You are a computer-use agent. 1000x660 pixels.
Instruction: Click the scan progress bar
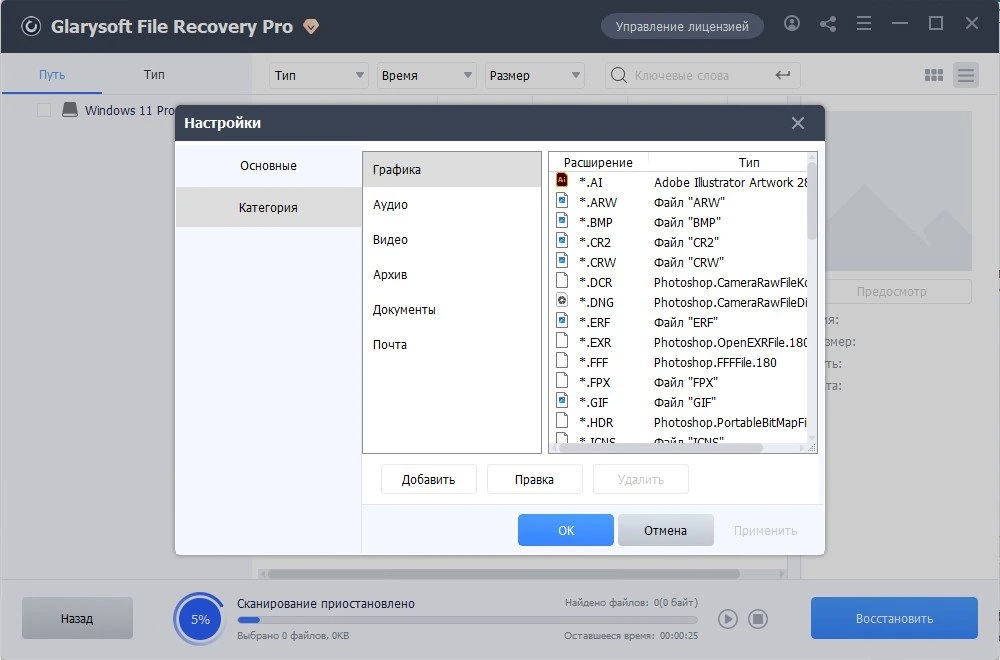pyautogui.click(x=467, y=620)
